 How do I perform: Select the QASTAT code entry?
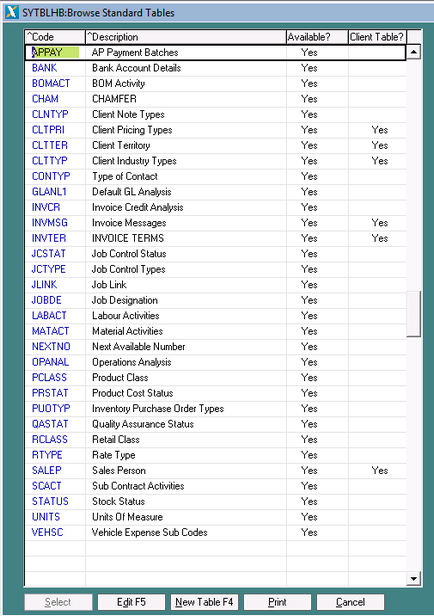(x=50, y=424)
